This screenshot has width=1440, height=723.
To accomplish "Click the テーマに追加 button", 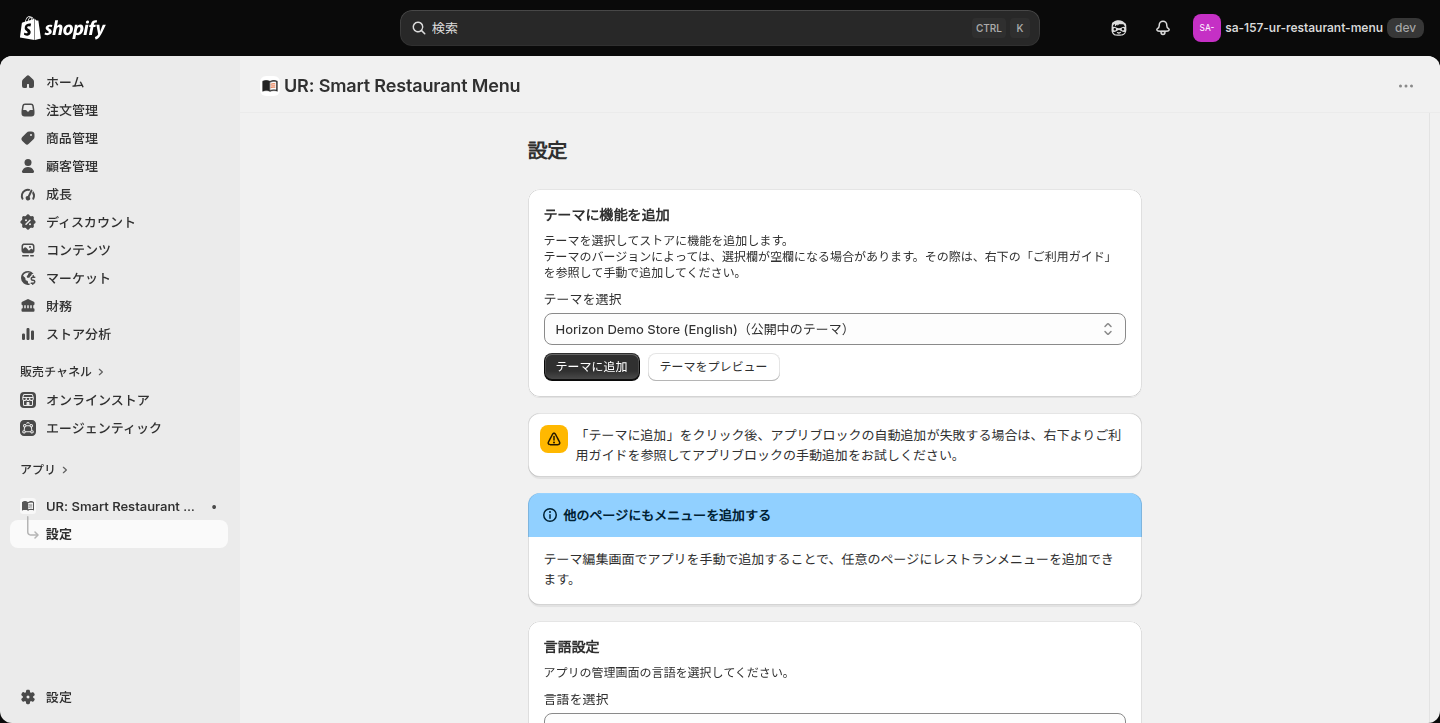I will tap(592, 367).
